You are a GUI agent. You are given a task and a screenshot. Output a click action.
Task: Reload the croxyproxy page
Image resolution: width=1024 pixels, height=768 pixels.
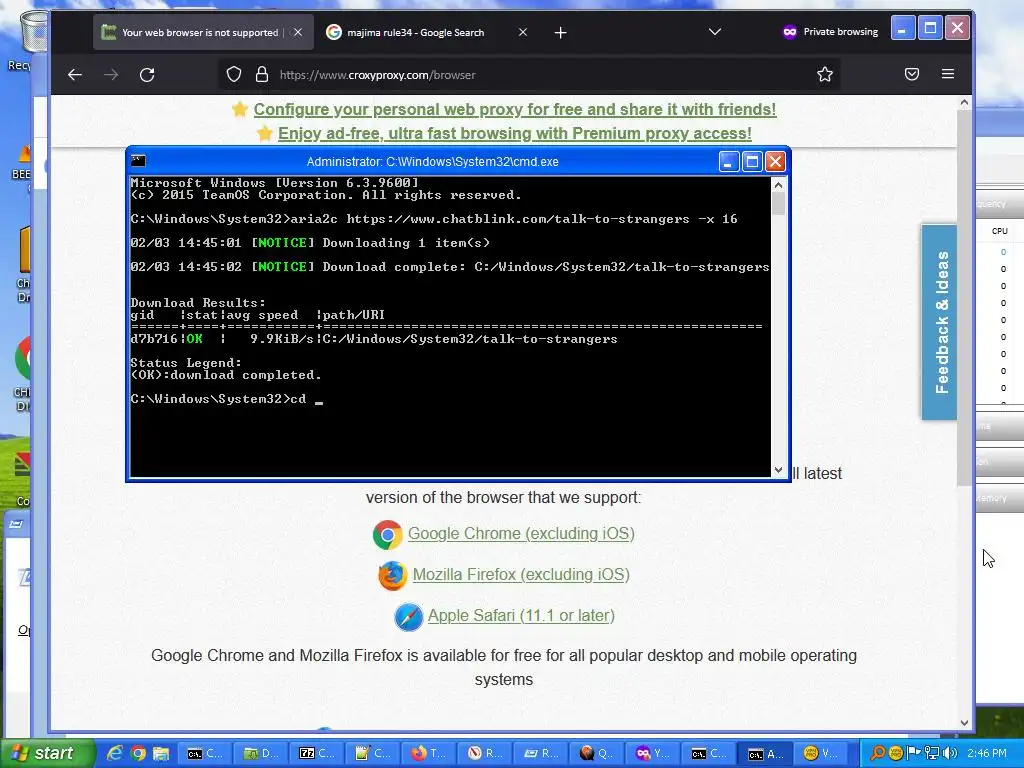(147, 74)
